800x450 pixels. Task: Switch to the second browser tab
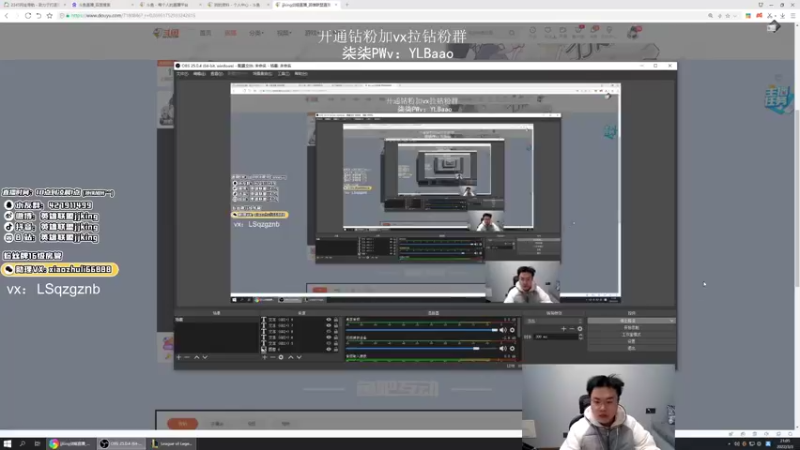point(102,5)
